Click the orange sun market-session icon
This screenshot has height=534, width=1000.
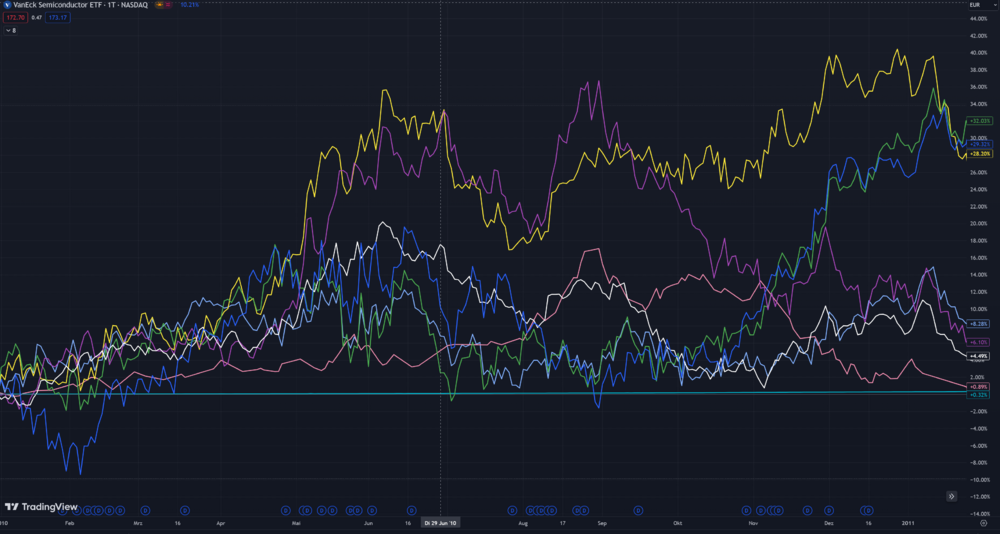pyautogui.click(x=158, y=5)
